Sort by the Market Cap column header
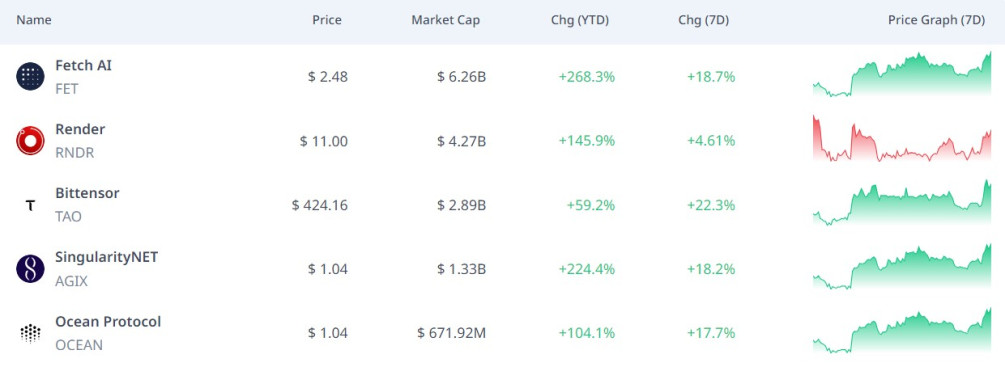 tap(445, 20)
